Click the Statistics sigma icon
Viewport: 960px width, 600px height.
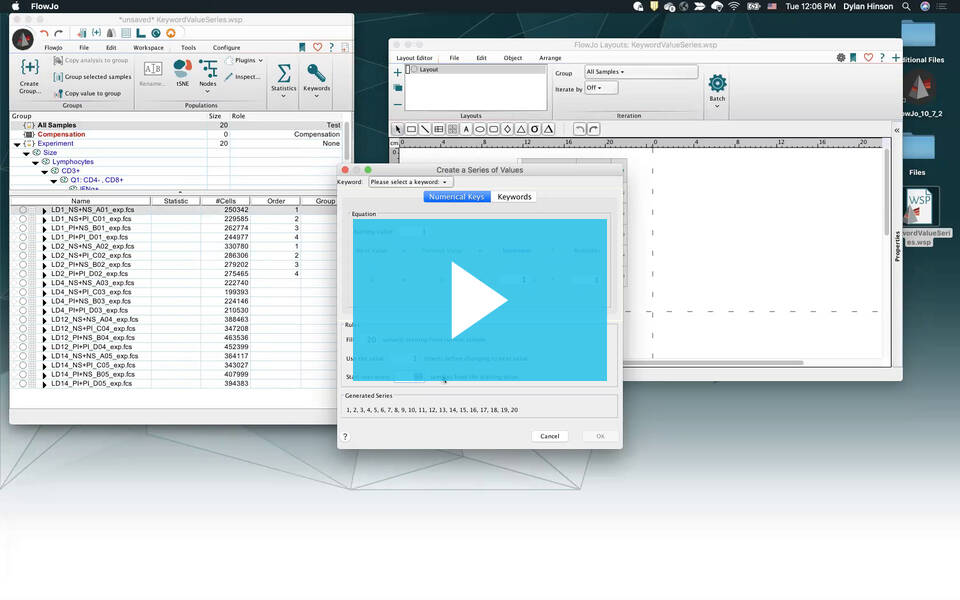pyautogui.click(x=283, y=73)
